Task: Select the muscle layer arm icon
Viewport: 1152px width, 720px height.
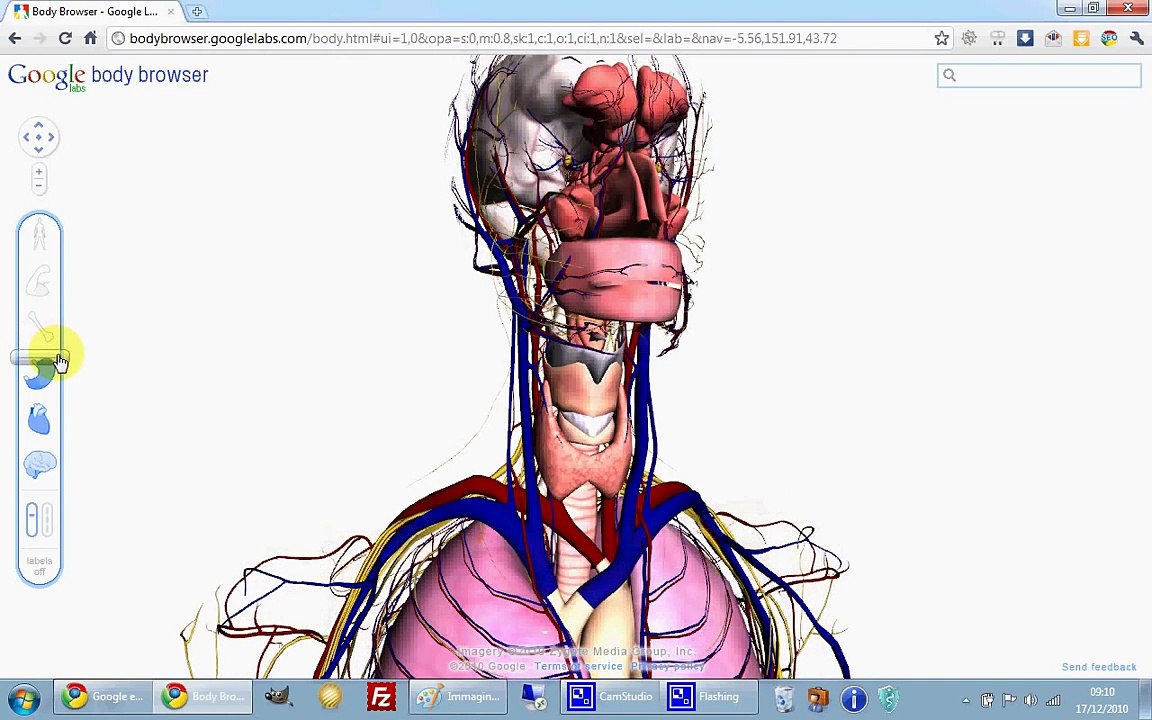Action: 38,281
